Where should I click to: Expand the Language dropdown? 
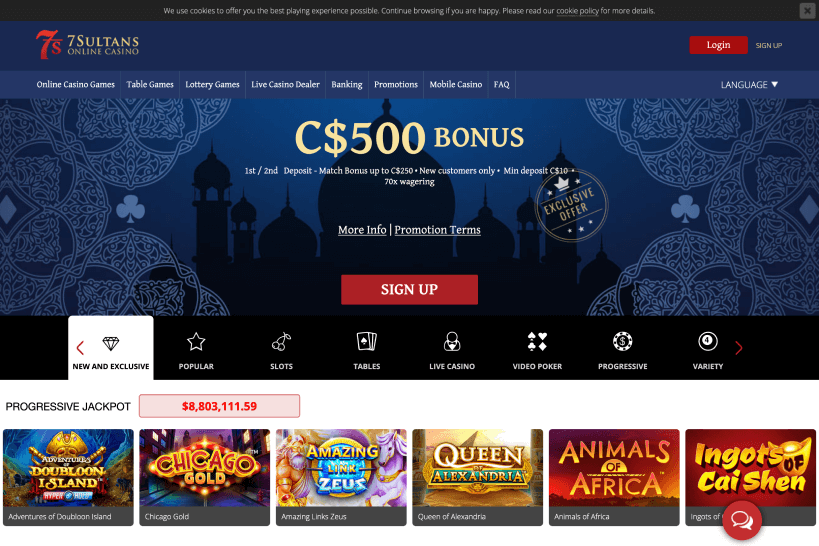(x=749, y=85)
